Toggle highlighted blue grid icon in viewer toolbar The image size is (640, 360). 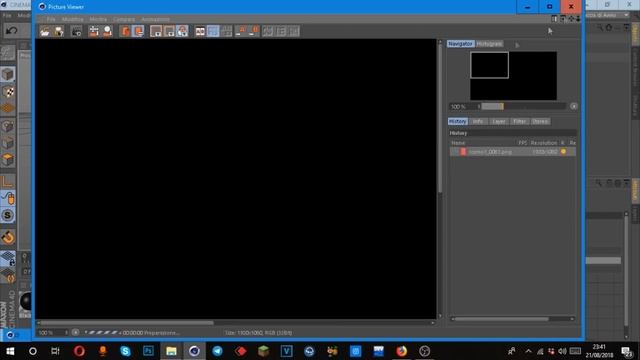[x=213, y=31]
